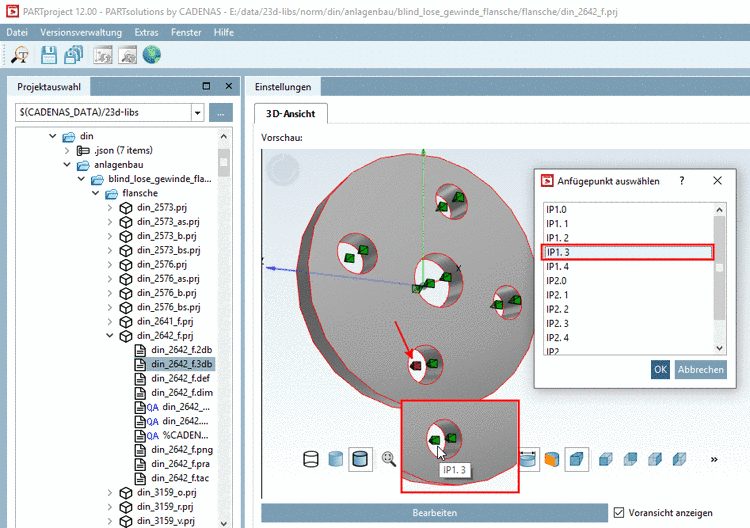
Task: Select IP1.0 in the attachment point list
Action: click(x=629, y=209)
